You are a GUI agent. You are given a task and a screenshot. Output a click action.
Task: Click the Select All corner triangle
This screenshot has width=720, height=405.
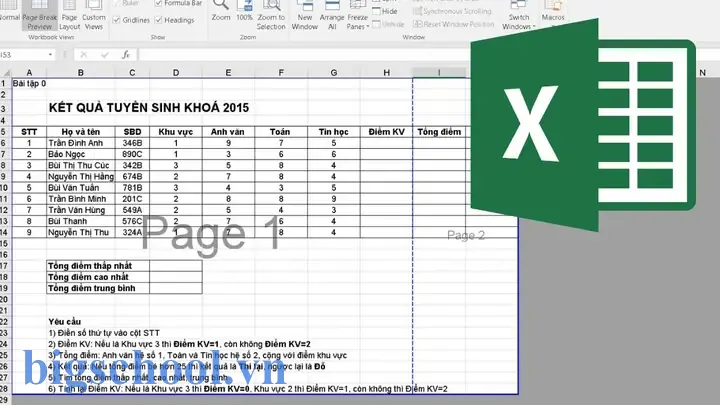[x=6, y=73]
